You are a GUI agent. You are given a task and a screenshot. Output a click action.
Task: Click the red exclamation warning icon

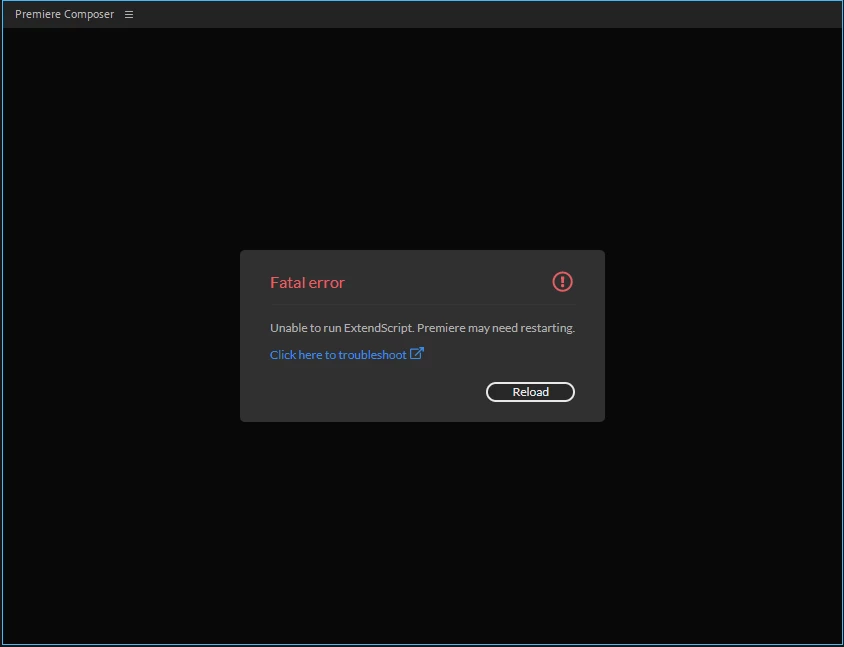[562, 282]
